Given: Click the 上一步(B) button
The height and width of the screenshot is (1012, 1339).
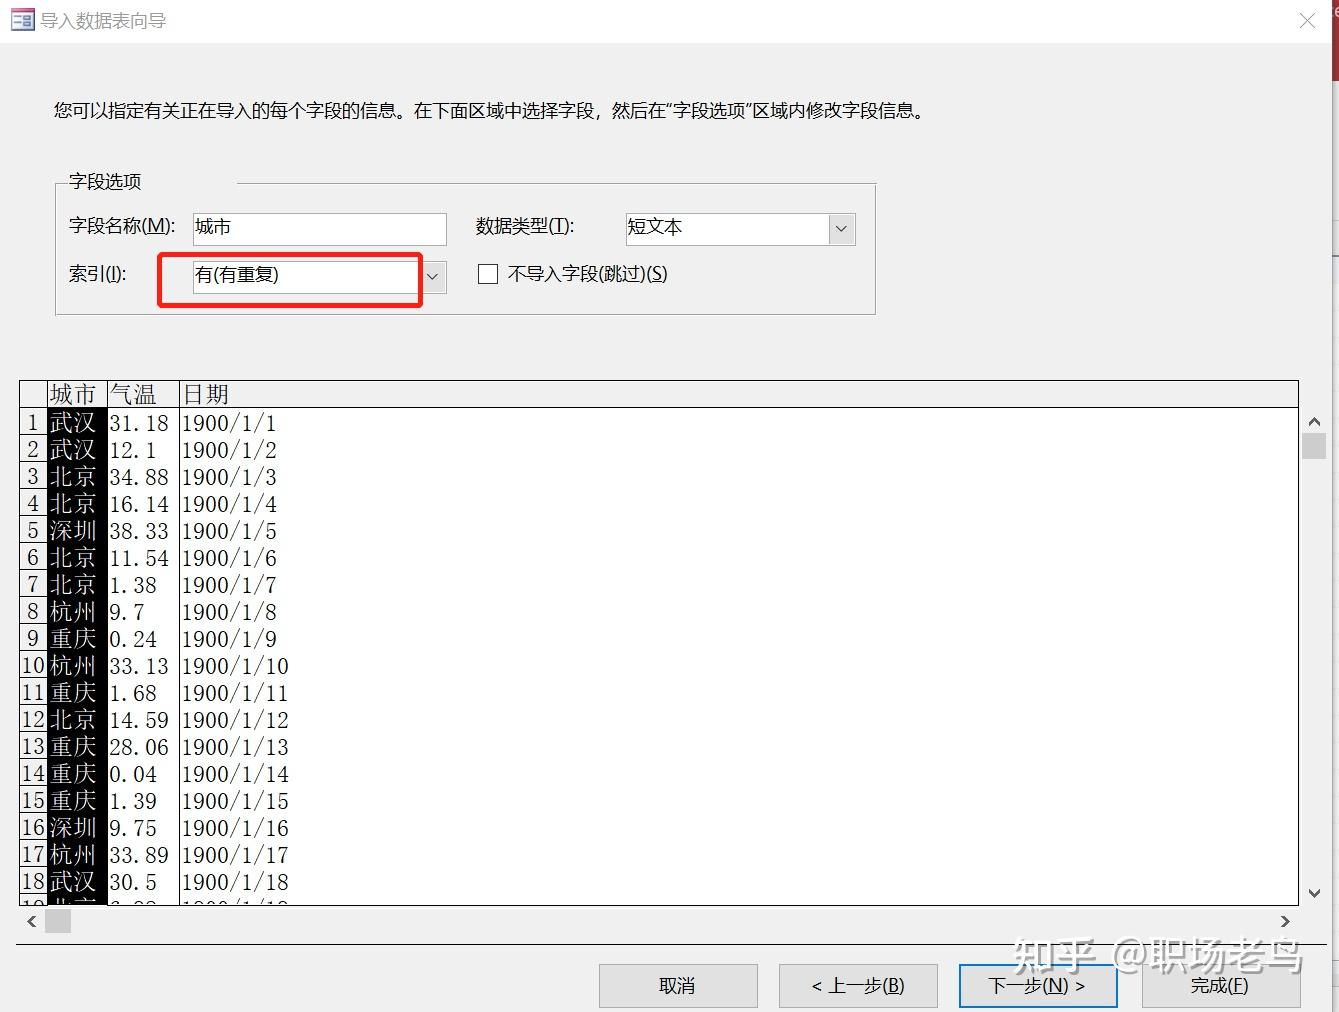Looking at the screenshot, I should pyautogui.click(x=857, y=985).
